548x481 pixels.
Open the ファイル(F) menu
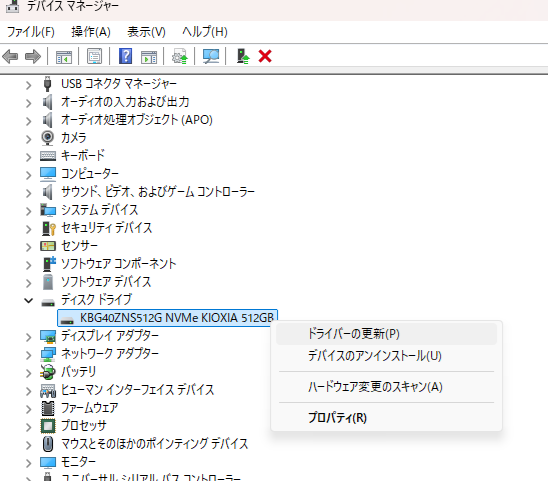(30, 32)
